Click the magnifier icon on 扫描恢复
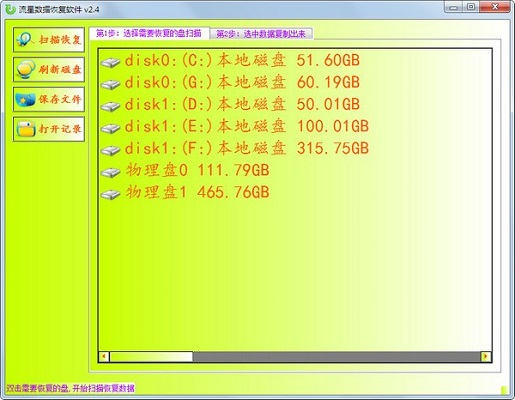Screen dimensions: 515x400 tap(25, 40)
